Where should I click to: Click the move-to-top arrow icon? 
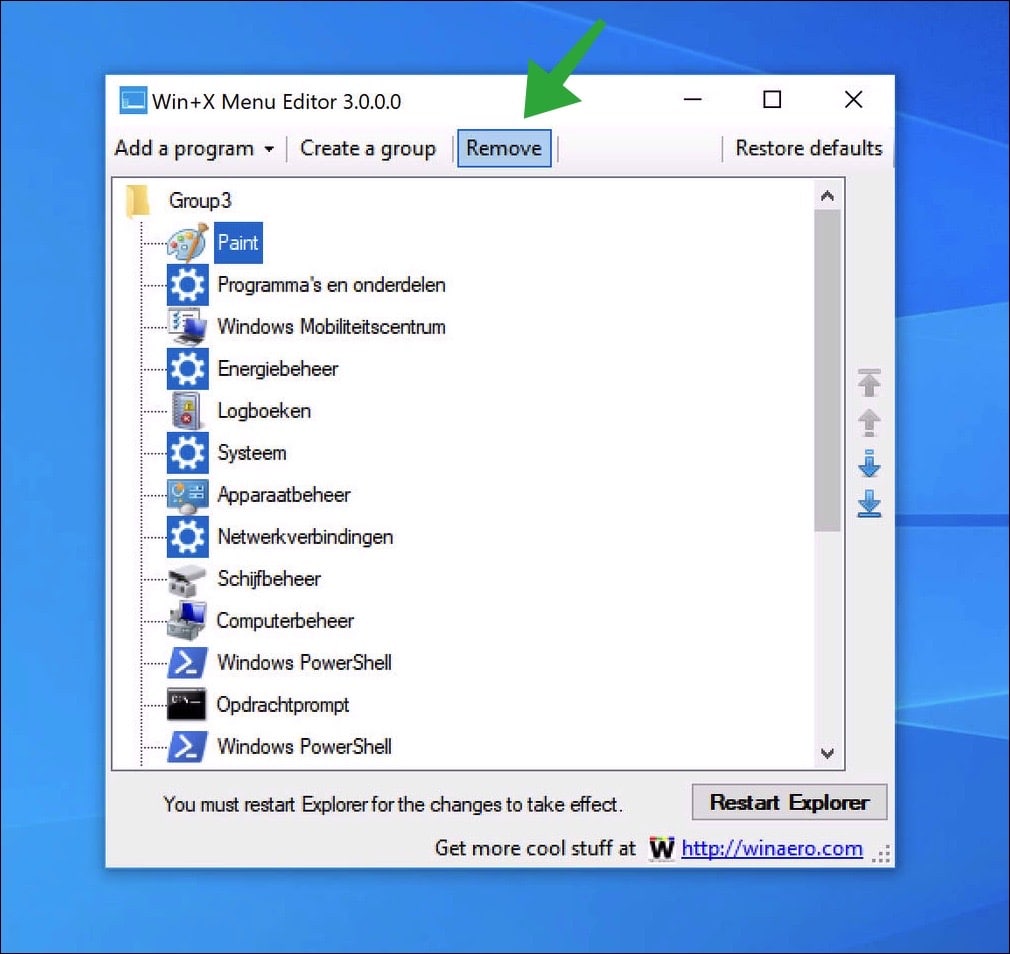[869, 383]
